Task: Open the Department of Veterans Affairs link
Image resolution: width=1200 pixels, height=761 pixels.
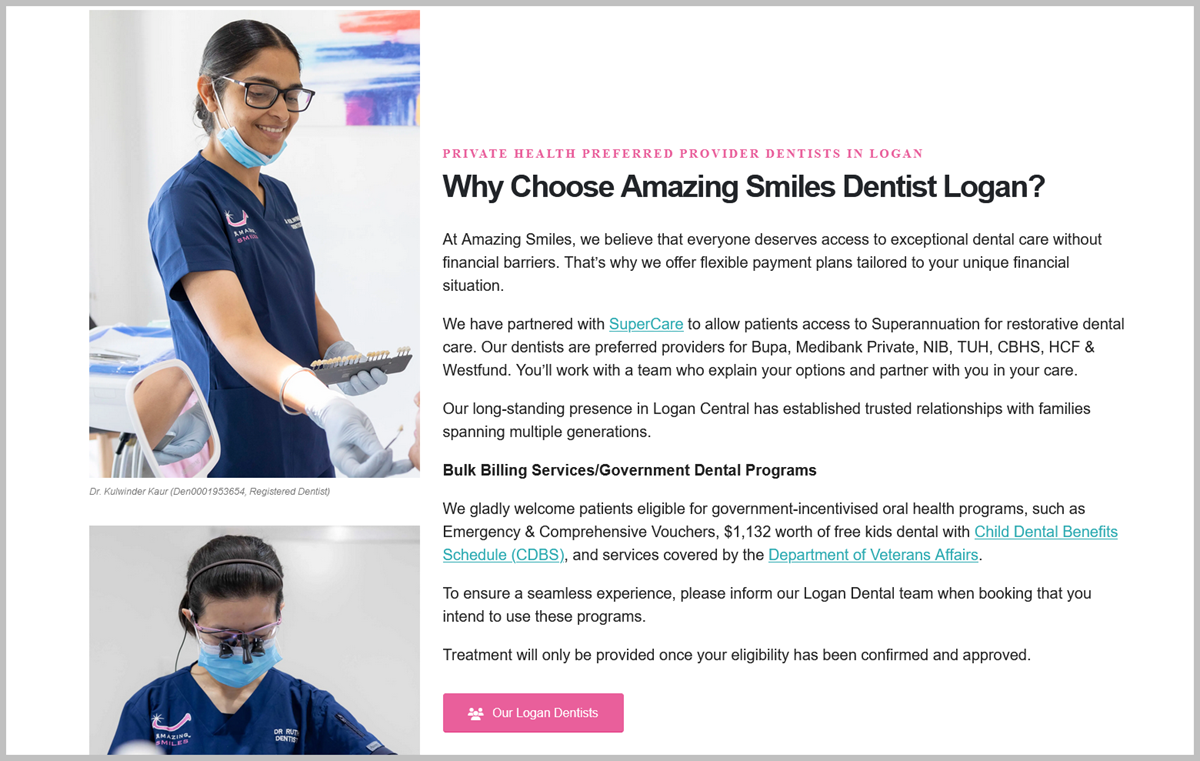Action: (x=873, y=554)
